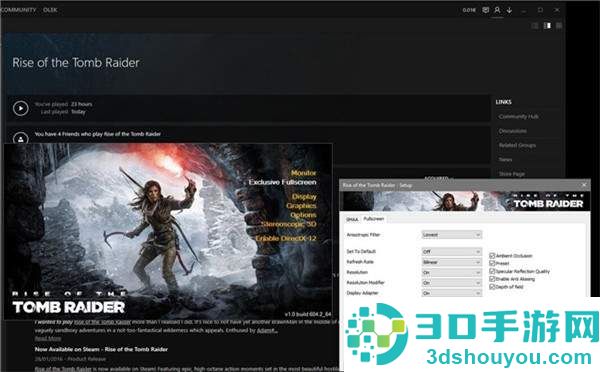This screenshot has width=600, height=372.
Task: Click the '23 hours' played time text
Action: click(82, 104)
